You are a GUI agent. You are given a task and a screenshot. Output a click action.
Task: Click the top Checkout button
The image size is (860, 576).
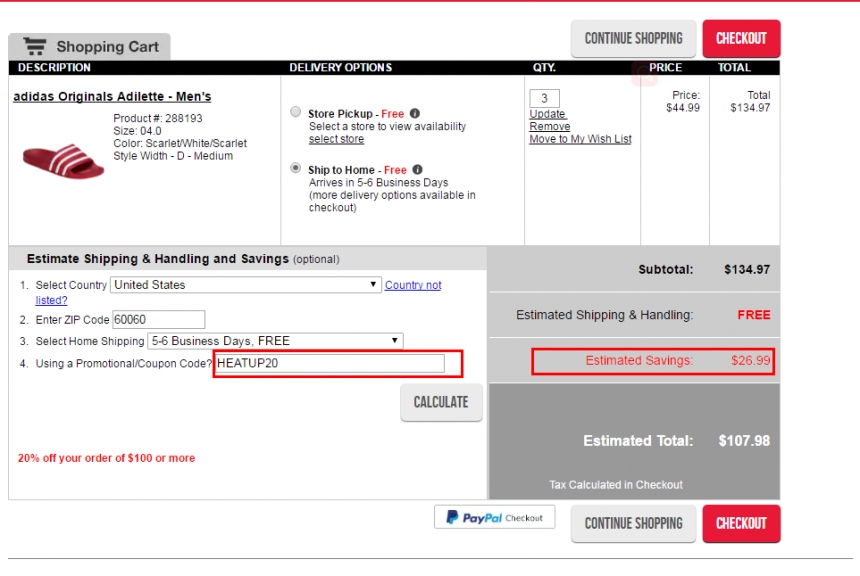[x=741, y=39]
